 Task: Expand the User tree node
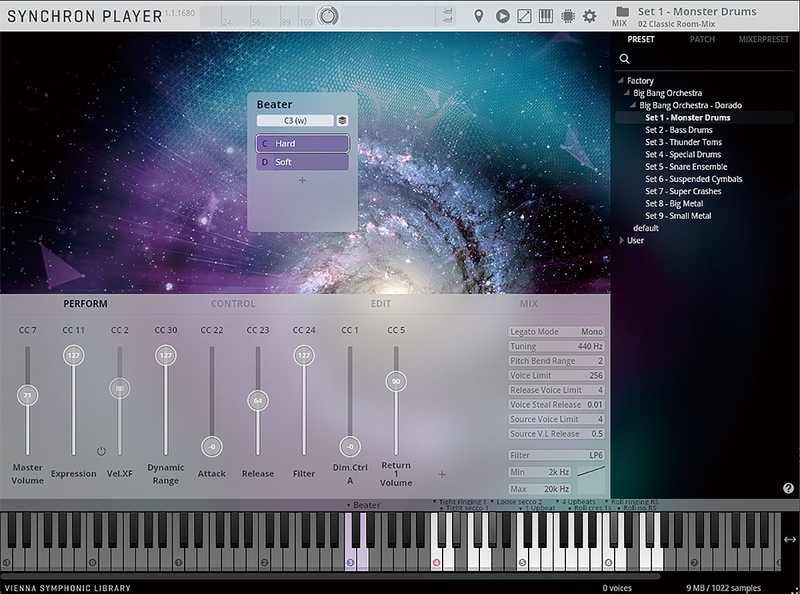click(x=621, y=240)
